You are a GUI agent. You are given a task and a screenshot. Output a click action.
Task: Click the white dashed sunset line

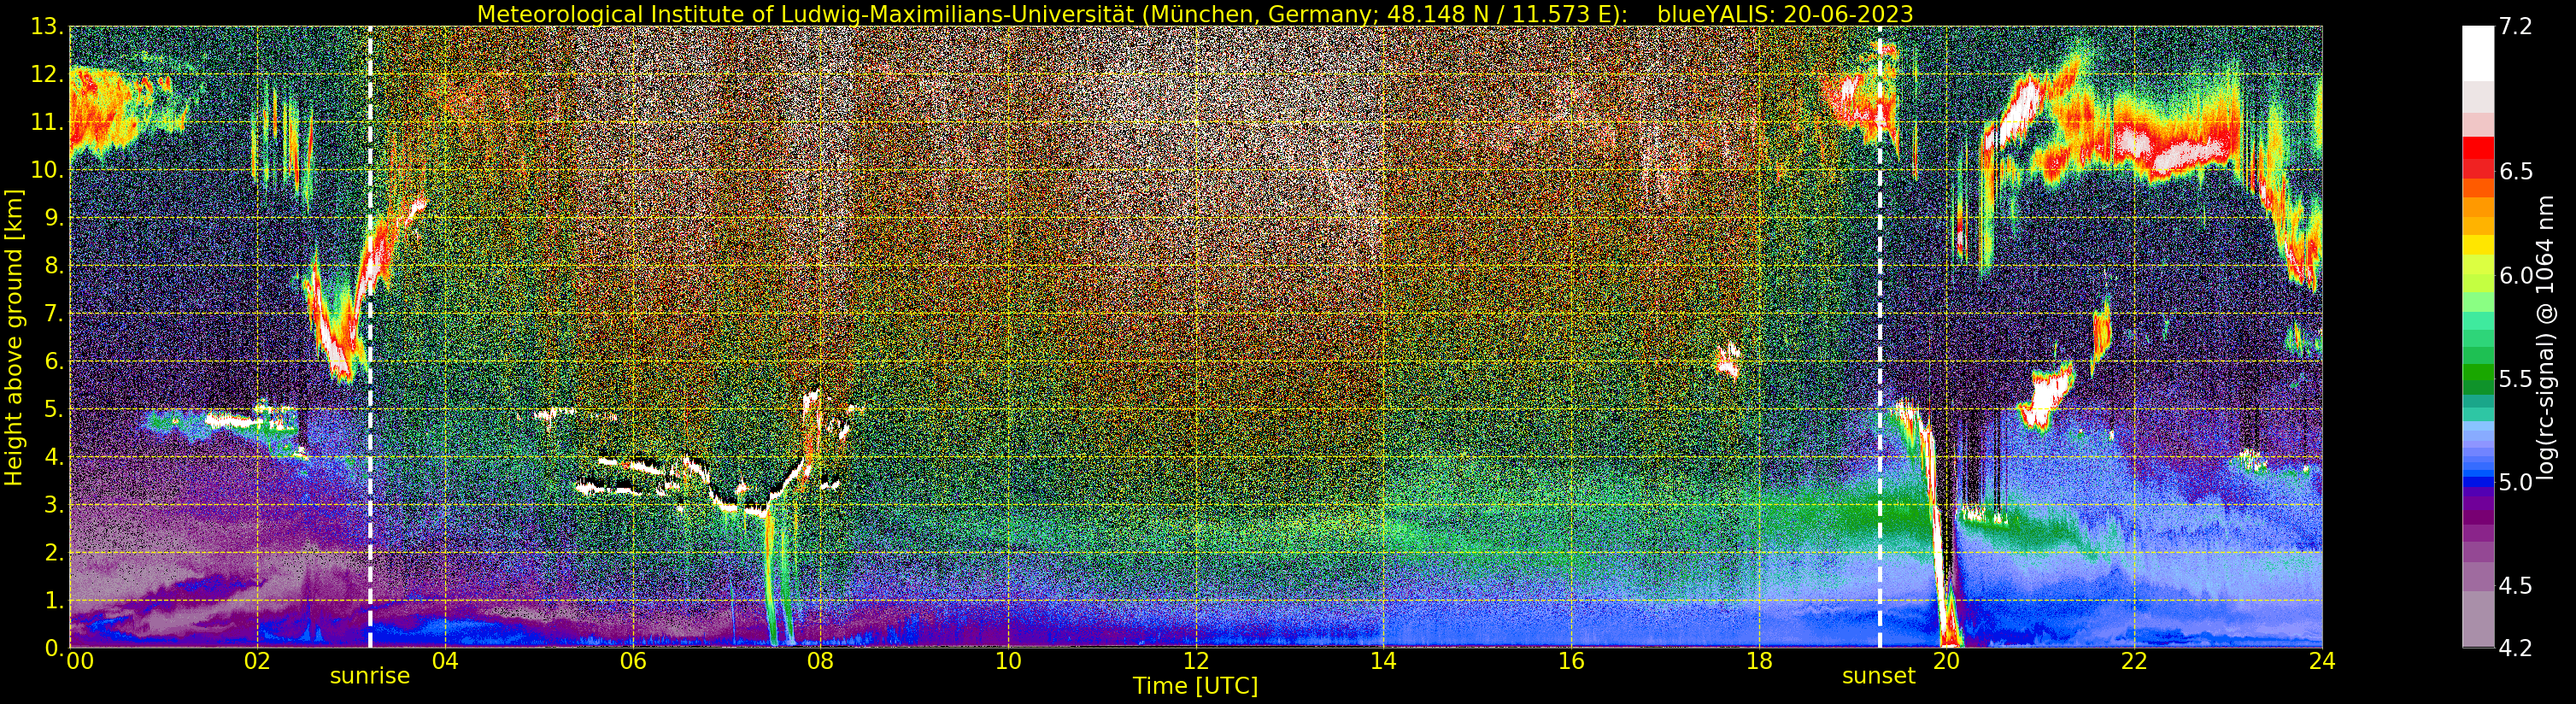1880,337
